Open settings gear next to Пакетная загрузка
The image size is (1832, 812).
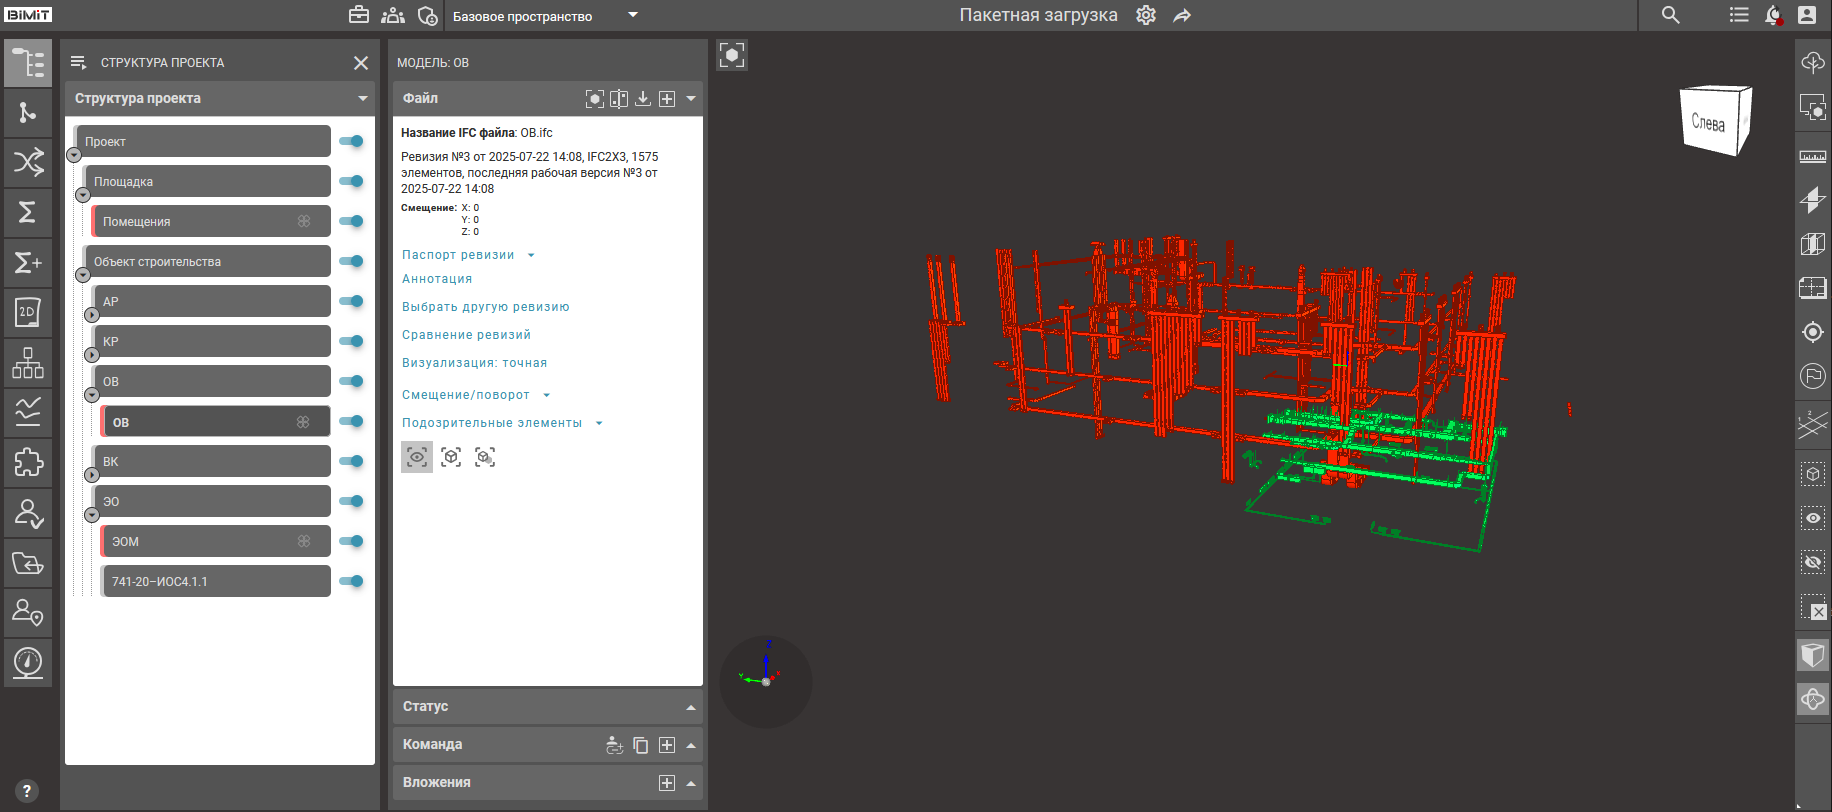[x=1146, y=15]
